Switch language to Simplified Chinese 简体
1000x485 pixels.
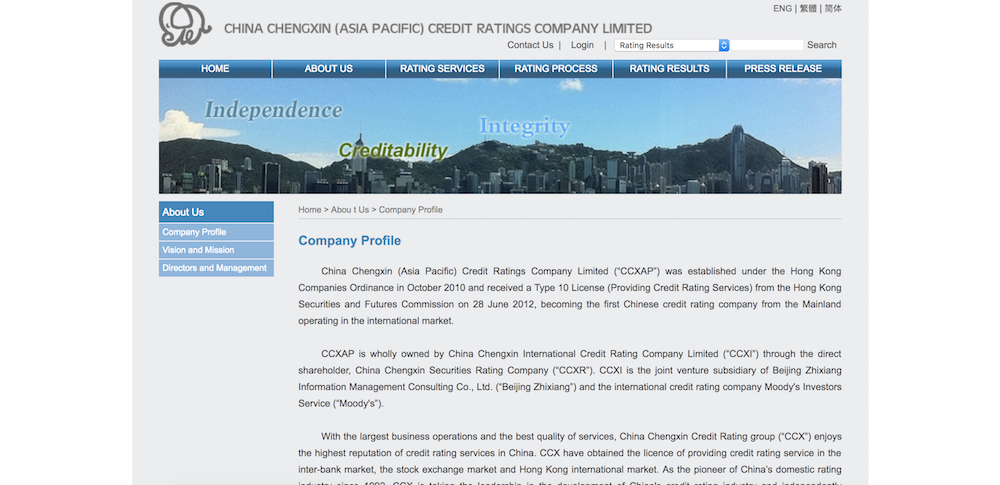click(x=833, y=9)
